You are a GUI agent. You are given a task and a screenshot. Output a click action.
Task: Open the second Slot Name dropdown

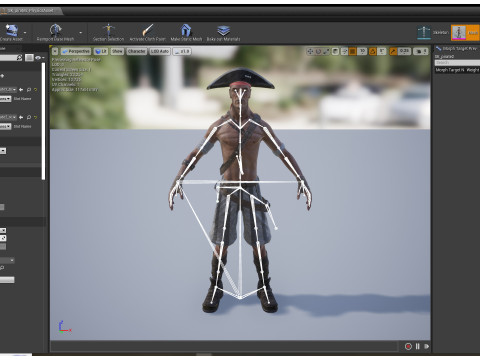(x=6, y=126)
